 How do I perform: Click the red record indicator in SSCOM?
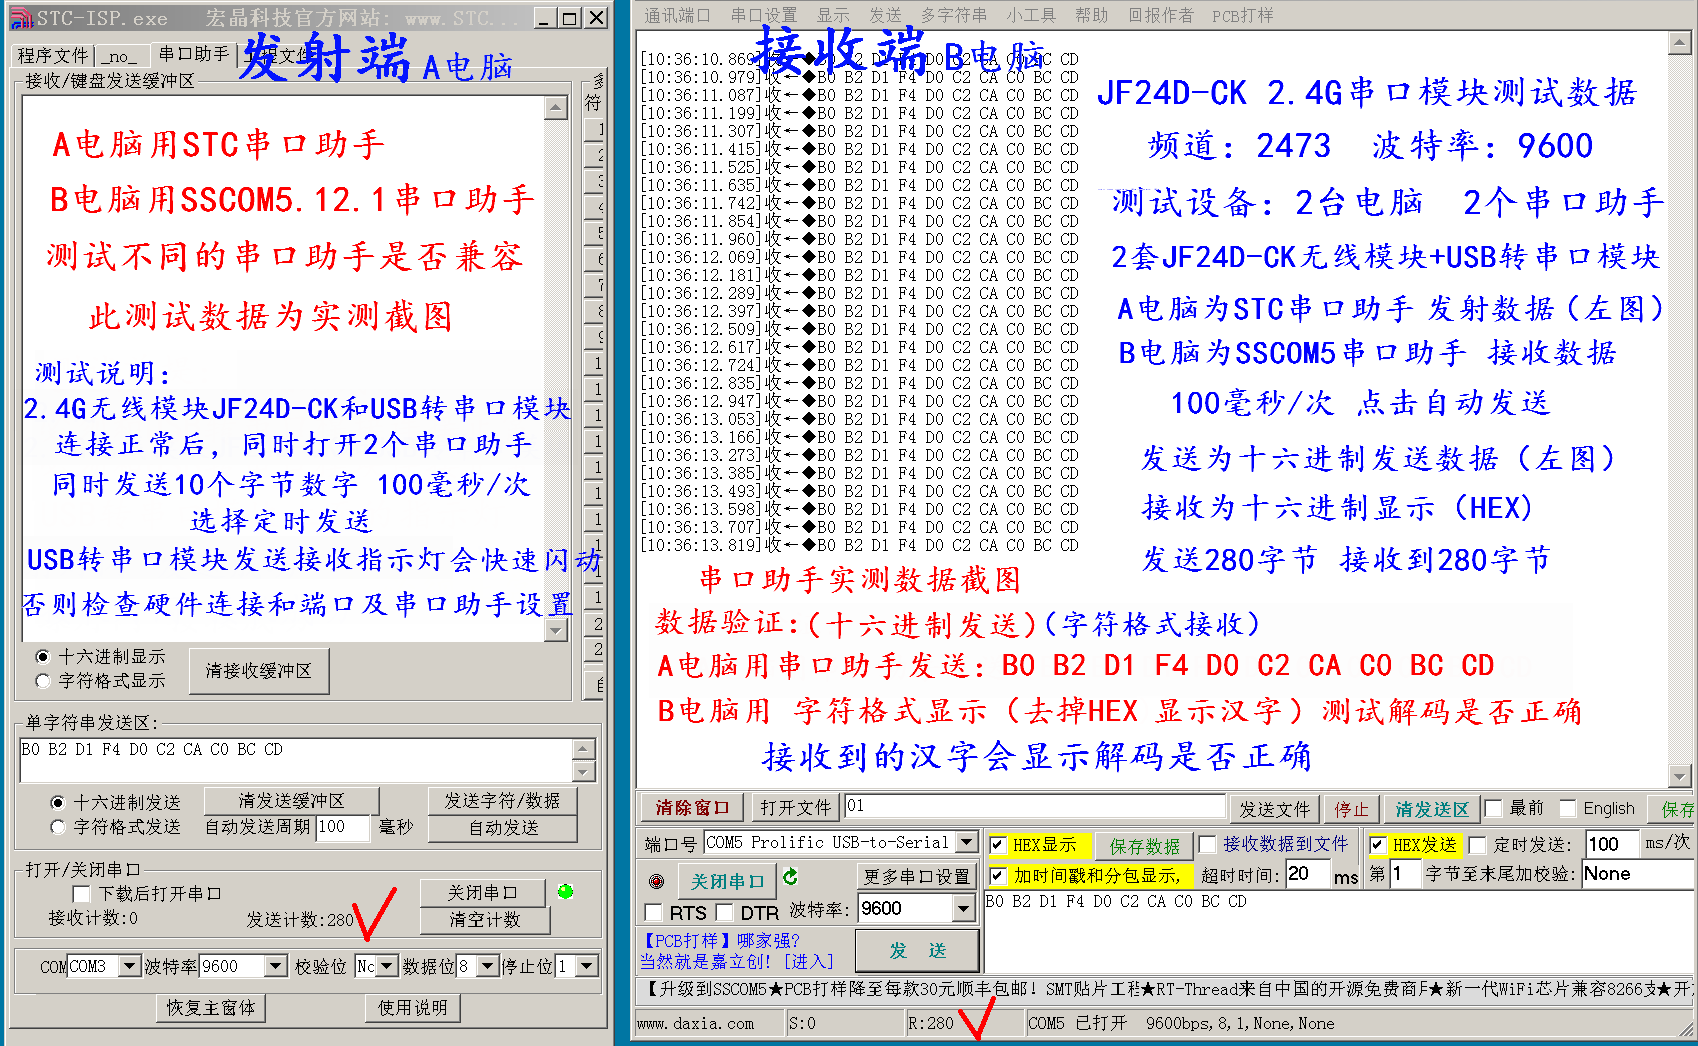point(656,881)
